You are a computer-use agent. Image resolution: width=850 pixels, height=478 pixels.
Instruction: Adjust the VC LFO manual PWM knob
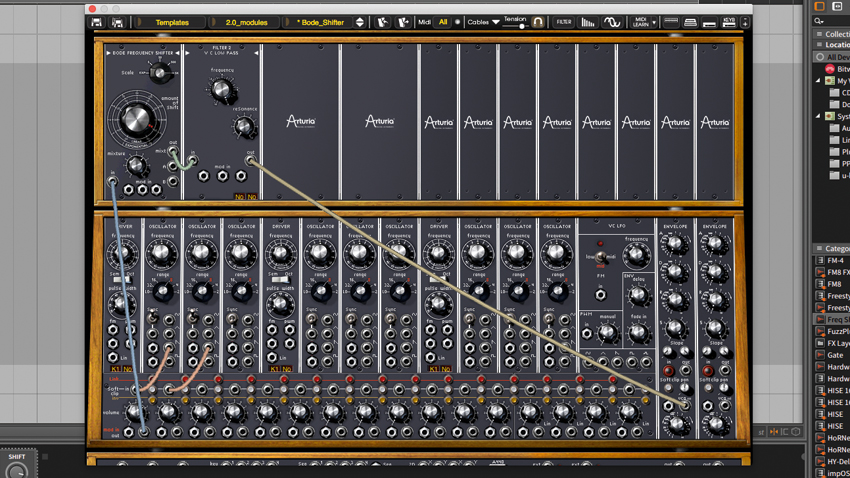607,333
